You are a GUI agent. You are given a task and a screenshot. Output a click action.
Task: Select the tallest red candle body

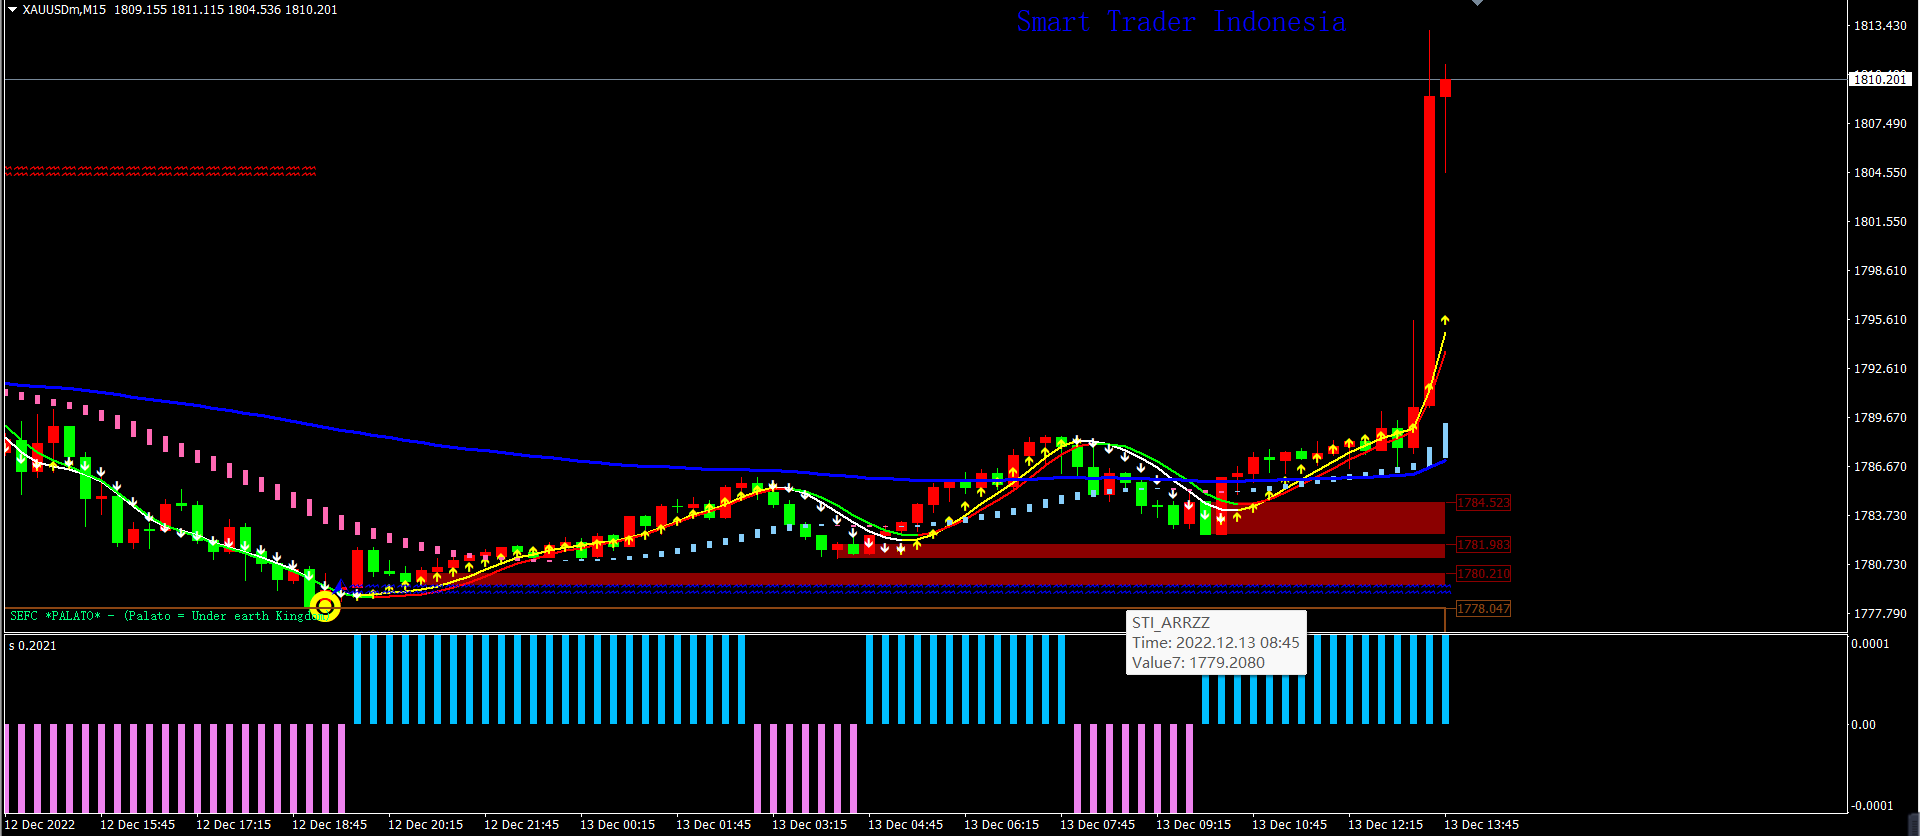click(x=1429, y=250)
